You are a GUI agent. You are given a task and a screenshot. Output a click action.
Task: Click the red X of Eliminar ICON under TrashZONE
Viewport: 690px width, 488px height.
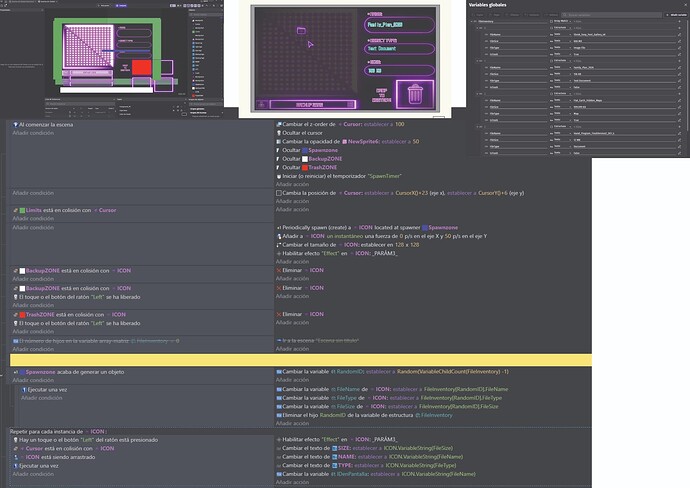[x=280, y=314]
